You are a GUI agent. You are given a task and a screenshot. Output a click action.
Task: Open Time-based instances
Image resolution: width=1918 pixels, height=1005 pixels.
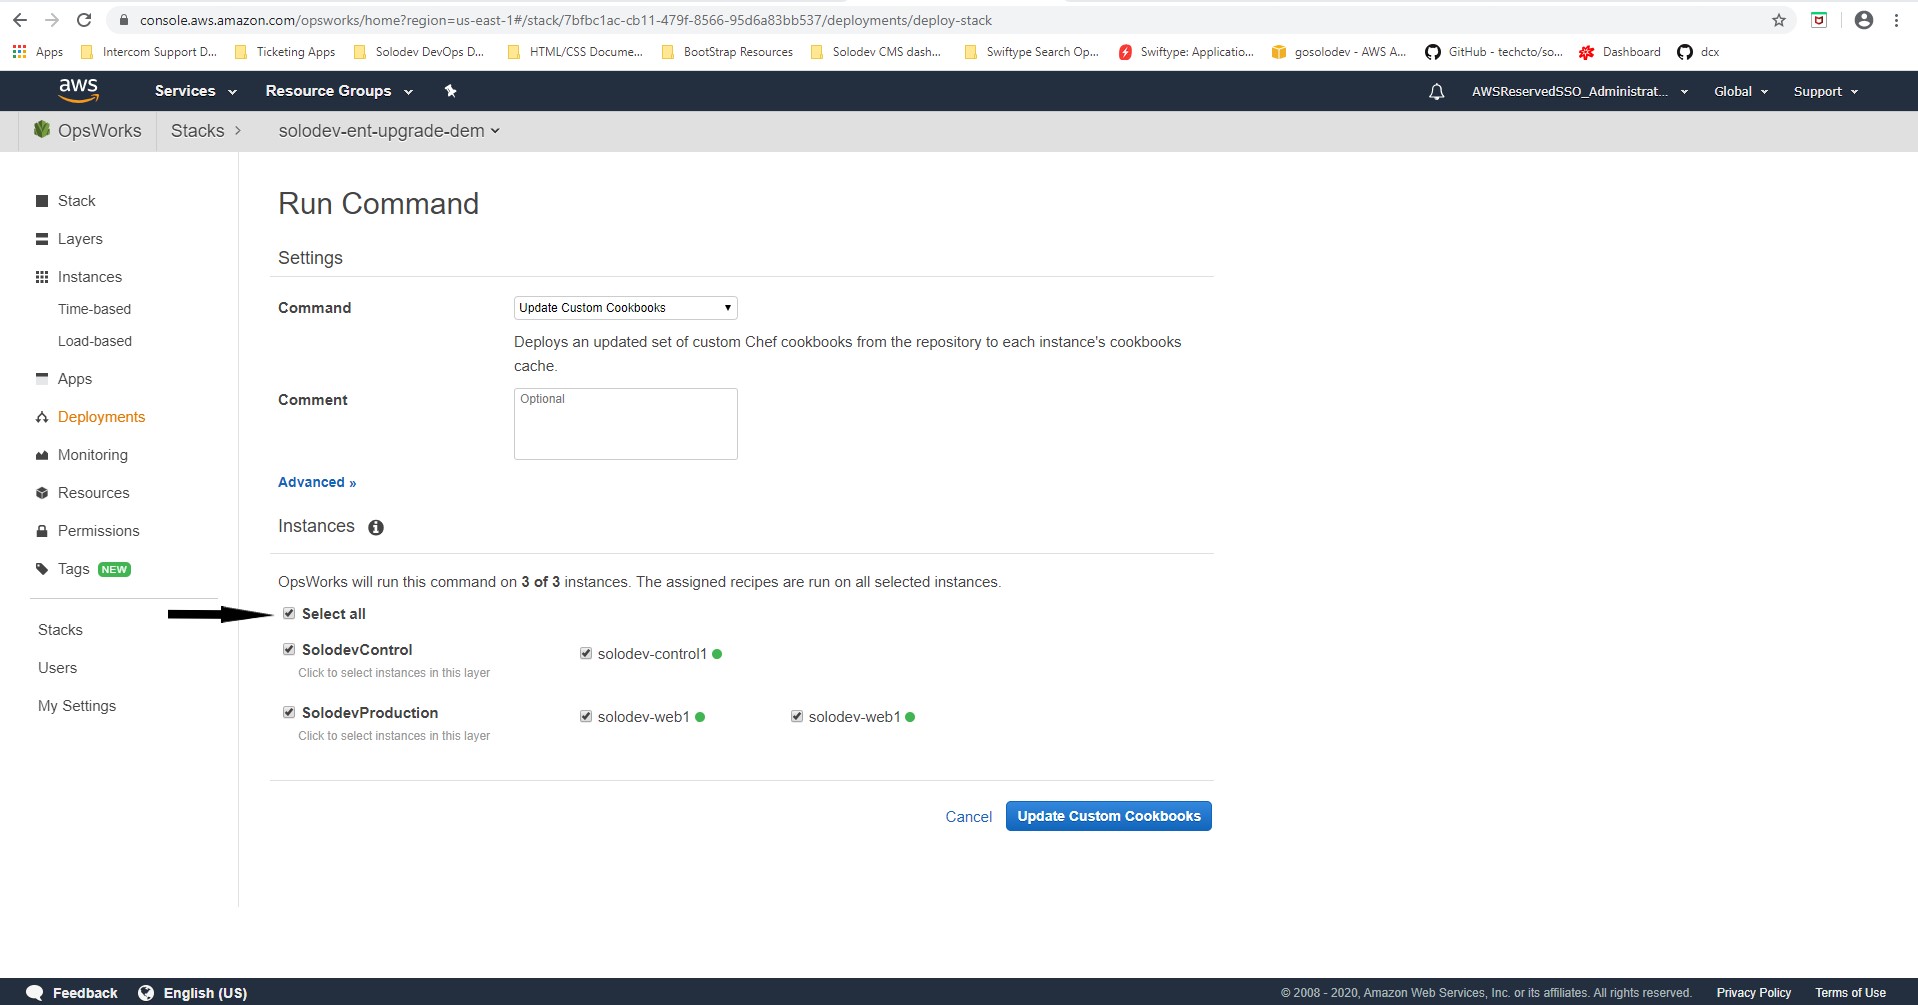pyautogui.click(x=95, y=309)
